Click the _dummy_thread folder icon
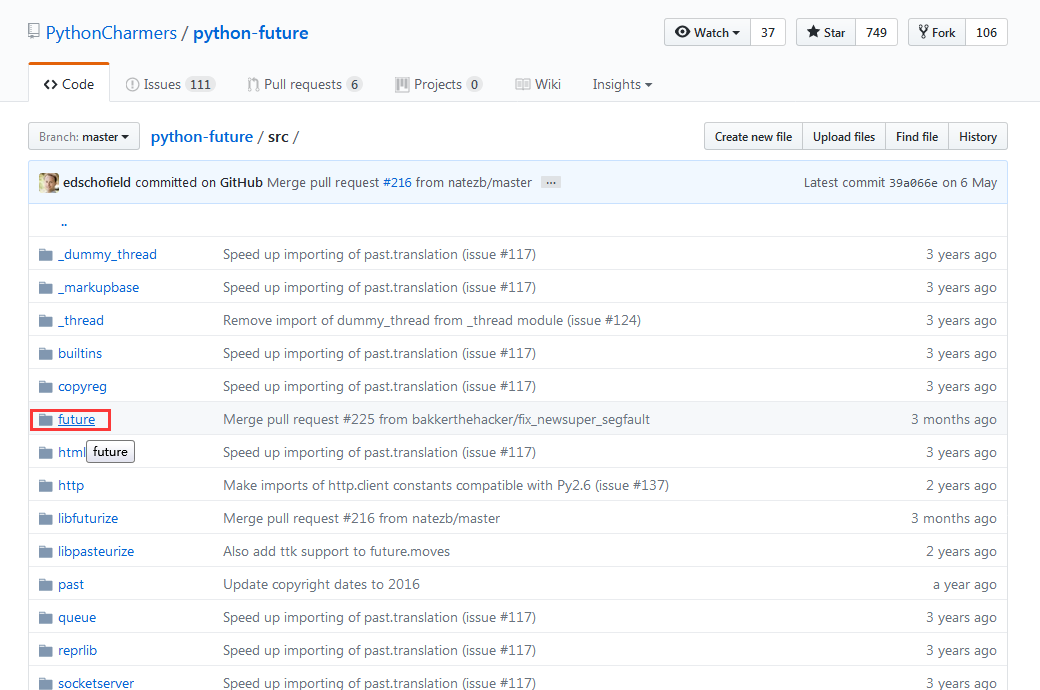This screenshot has width=1040, height=690. [46, 255]
